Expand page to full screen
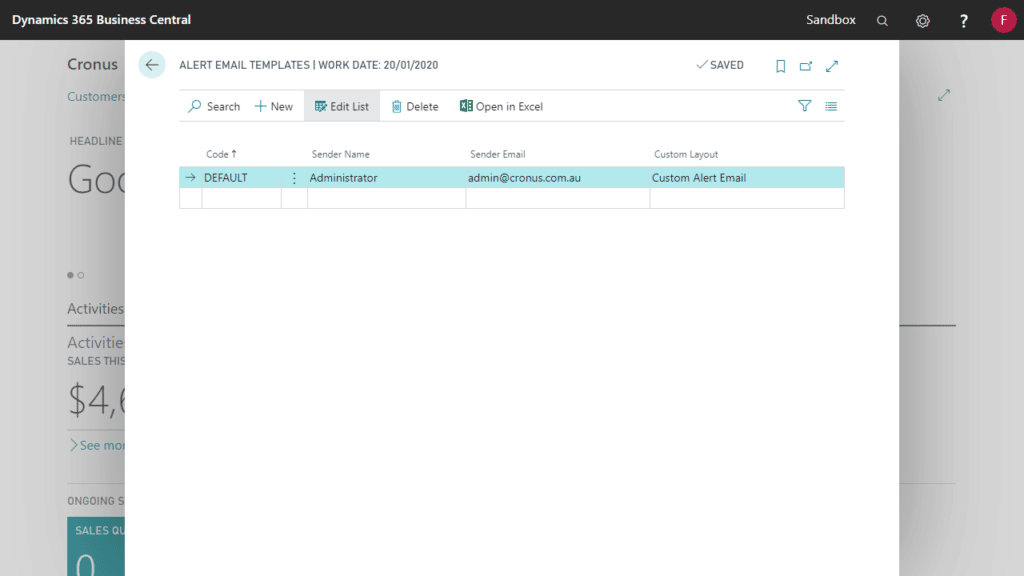The height and width of the screenshot is (576, 1024). (x=832, y=65)
